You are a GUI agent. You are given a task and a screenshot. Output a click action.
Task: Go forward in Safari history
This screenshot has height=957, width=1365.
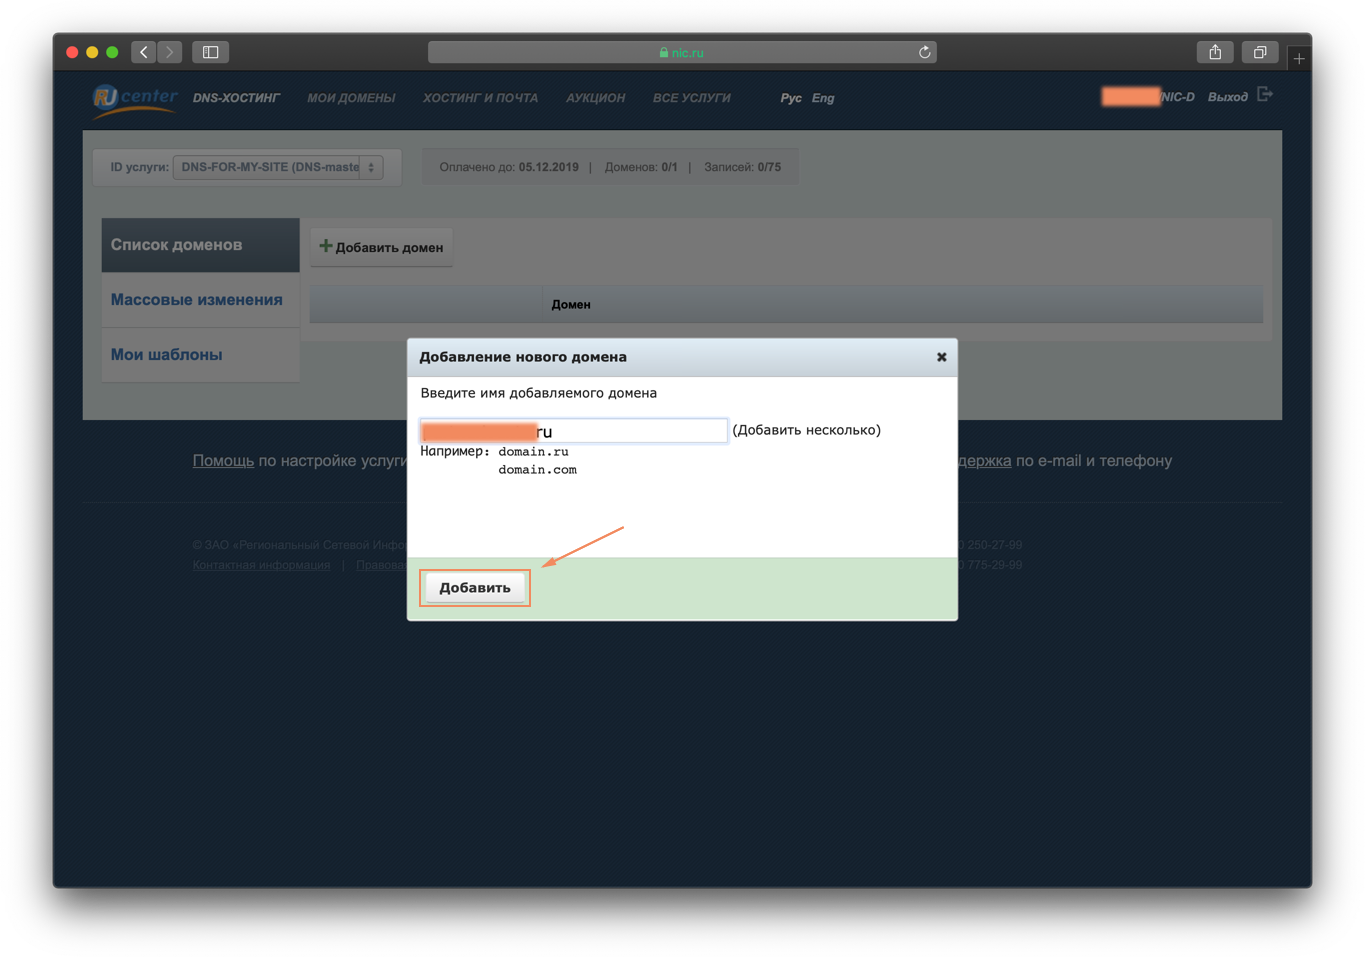[170, 52]
